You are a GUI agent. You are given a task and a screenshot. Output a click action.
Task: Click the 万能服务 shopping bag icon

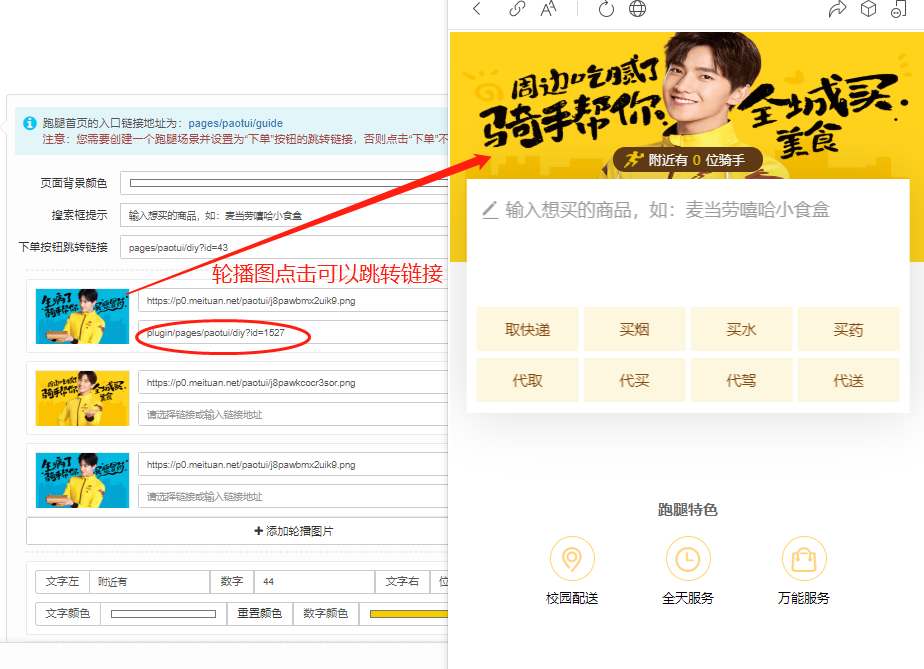click(x=804, y=559)
